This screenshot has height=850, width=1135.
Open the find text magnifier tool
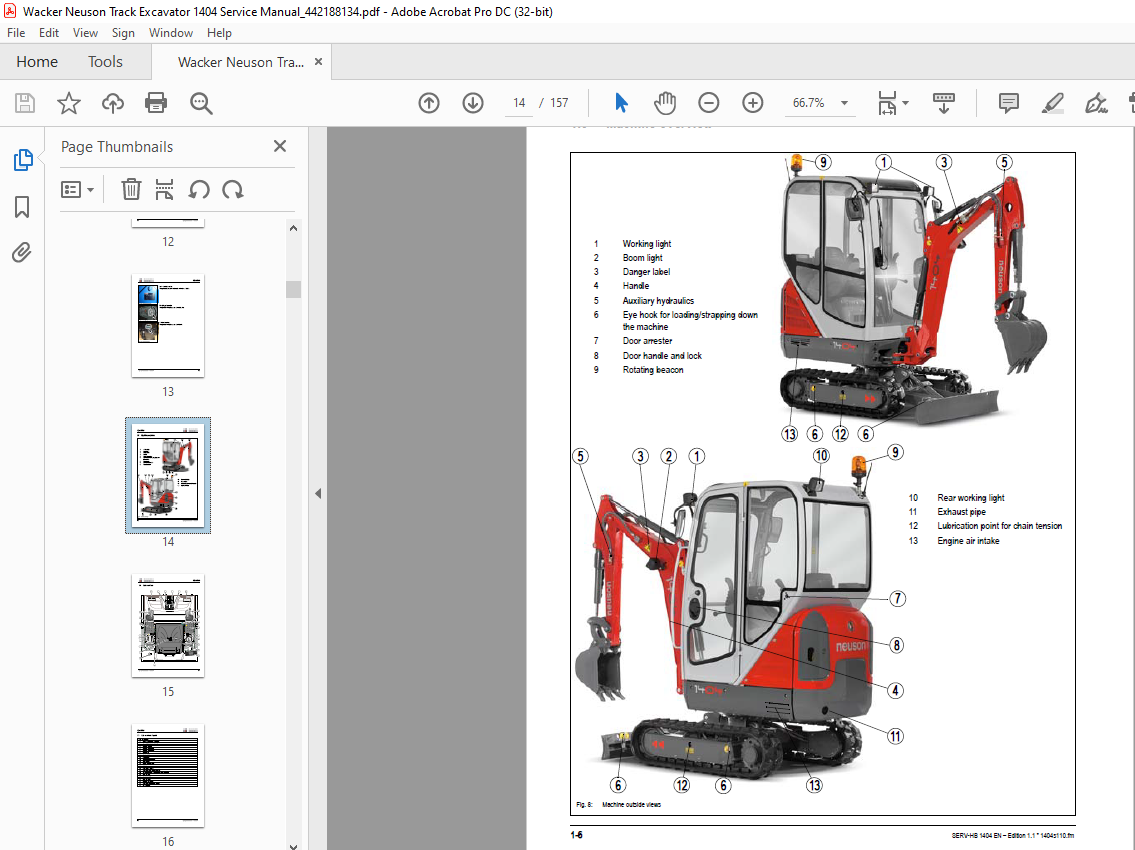201,103
